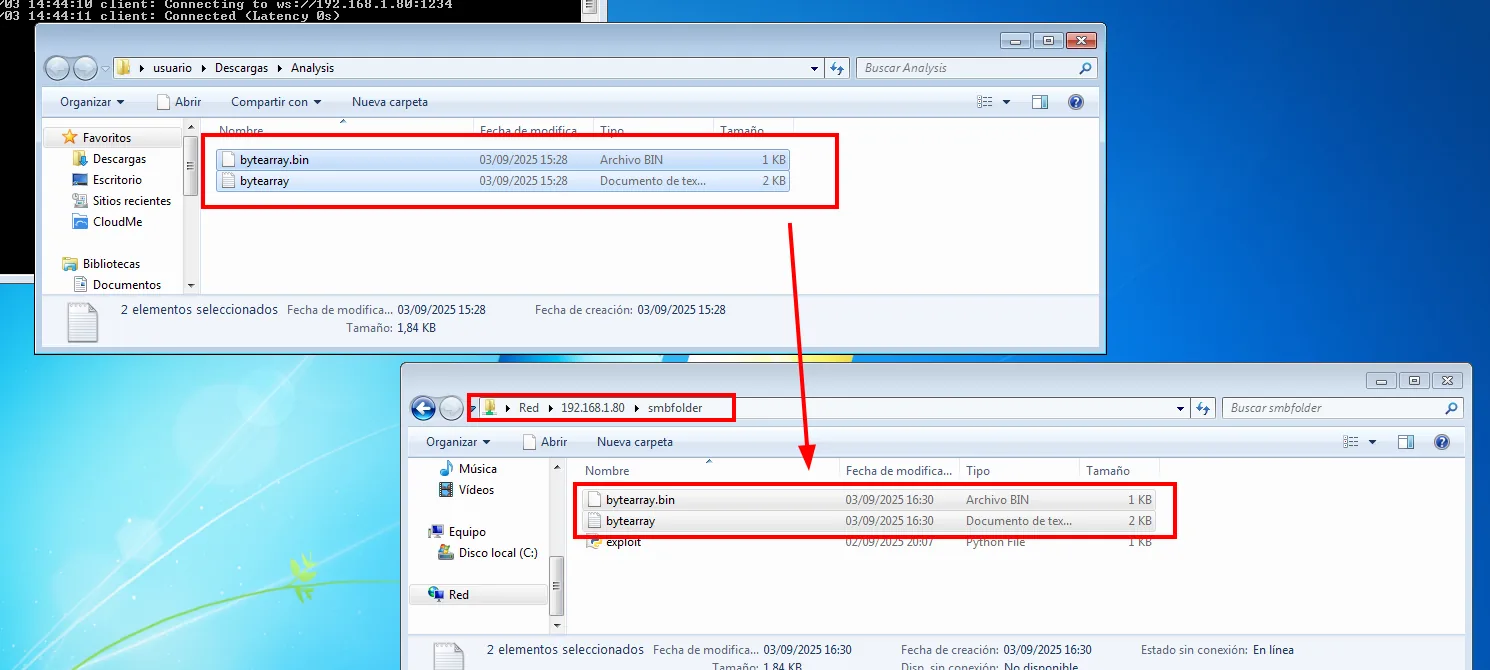Toggle preview pane in smbfolder window
The image size is (1490, 670).
point(1405,442)
